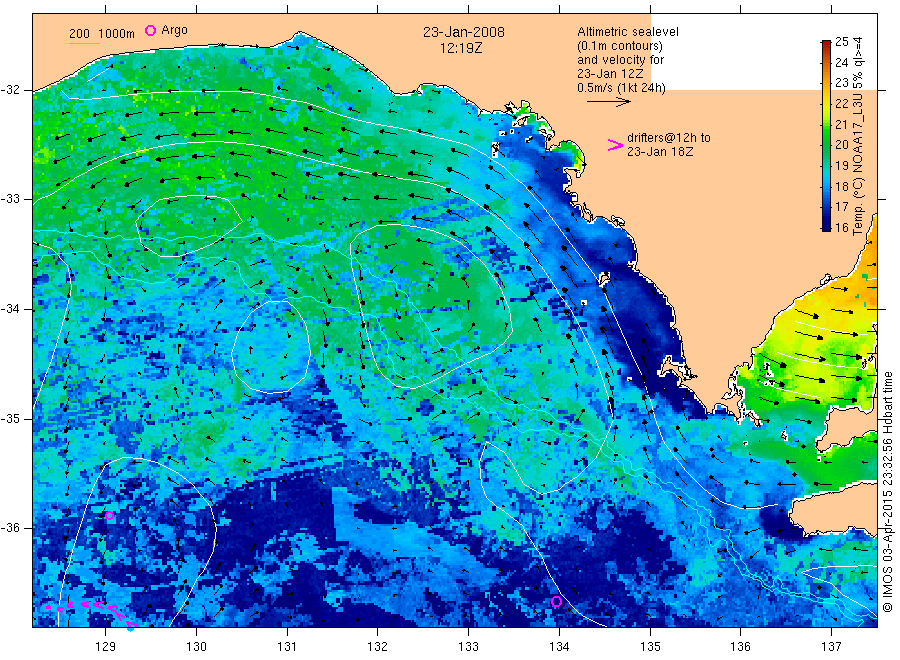Click the IMOS copyright text on right edge
900x660 pixels.
click(888, 492)
